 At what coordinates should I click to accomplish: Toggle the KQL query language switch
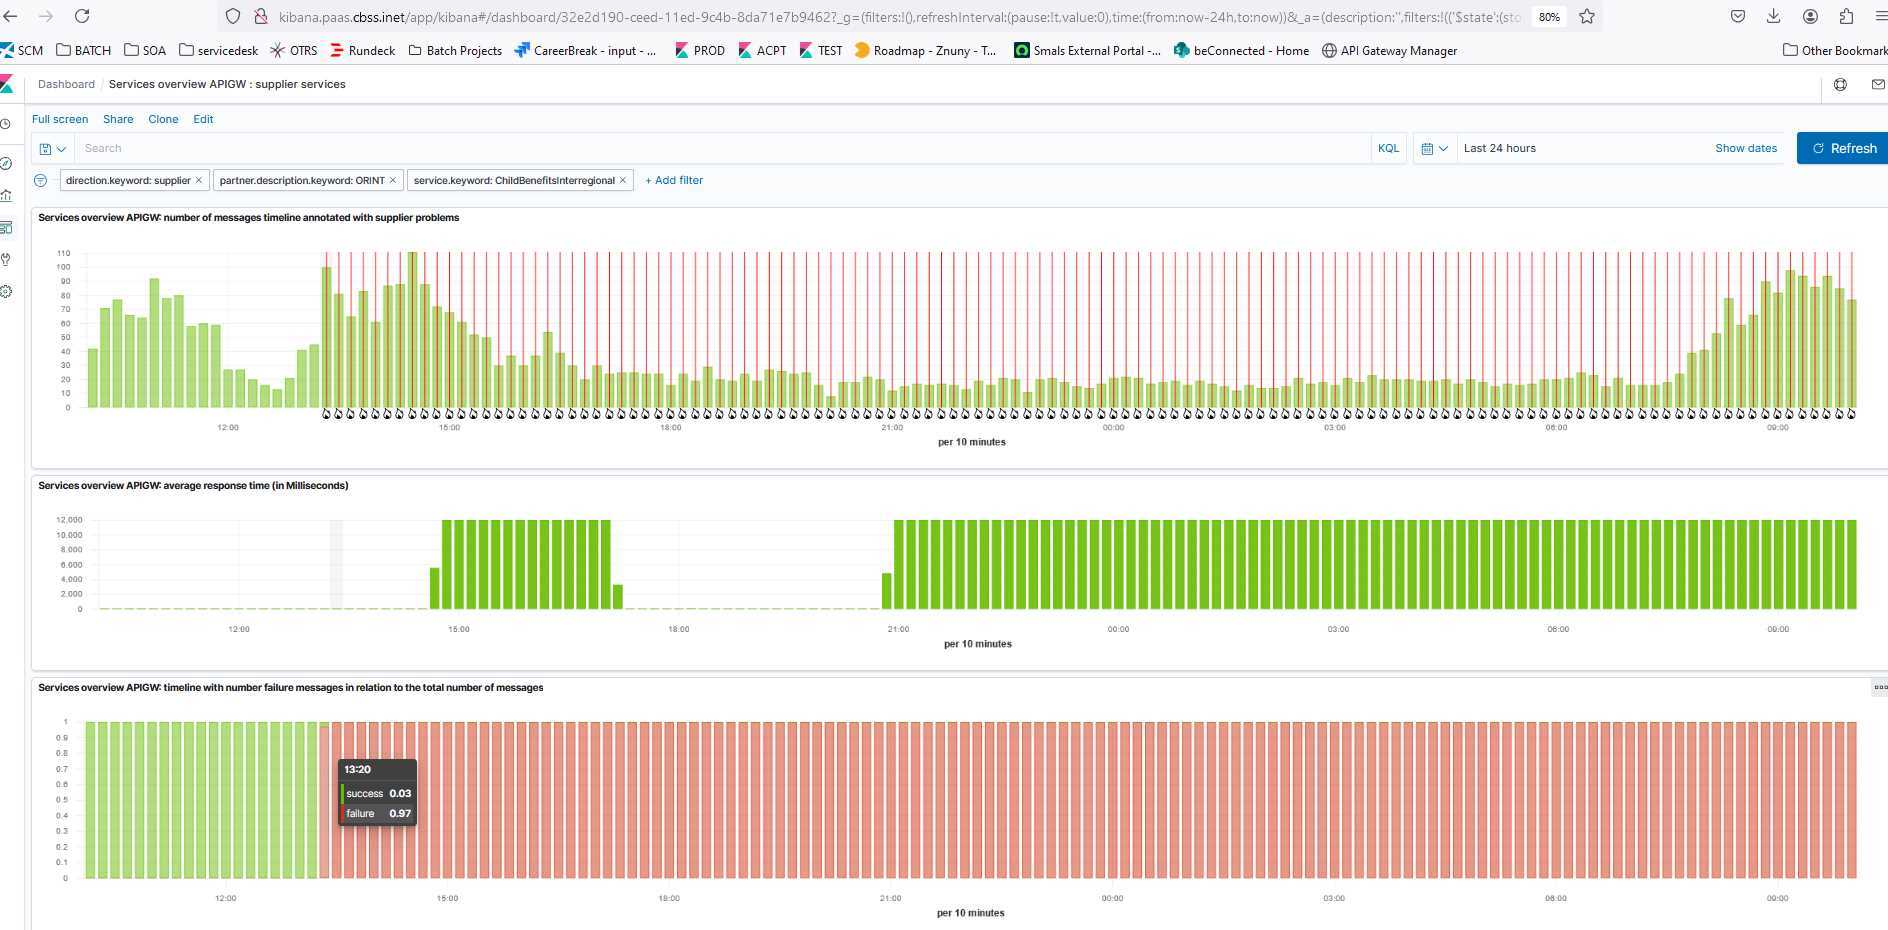pos(1388,148)
